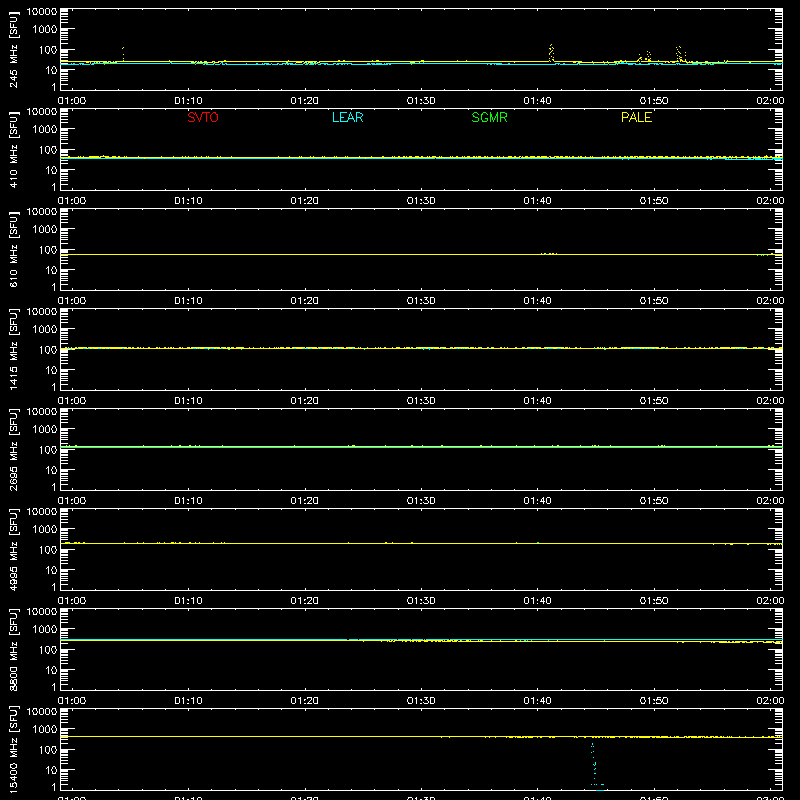
Task: Click 01:00 time label under the 245 MHz plot
Action: (72, 101)
